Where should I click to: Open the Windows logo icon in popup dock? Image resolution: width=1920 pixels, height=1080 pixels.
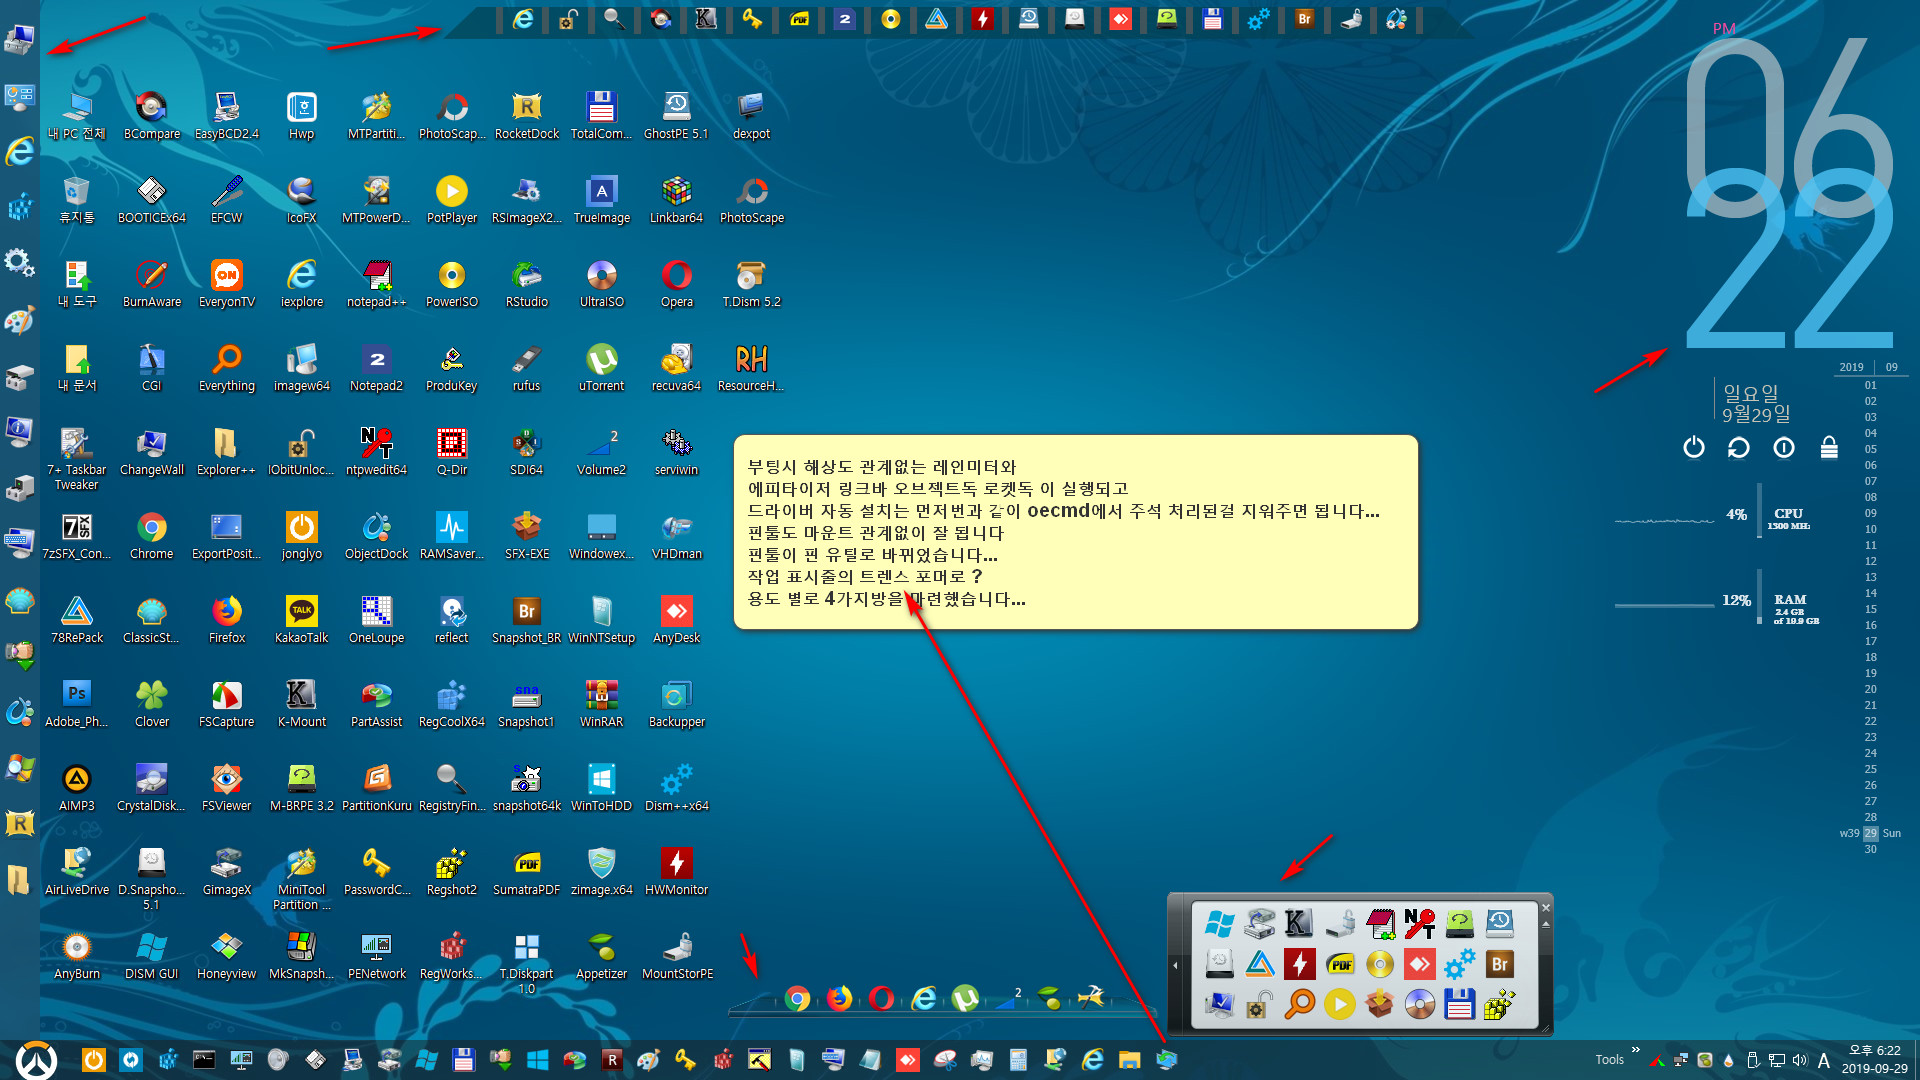[1219, 923]
